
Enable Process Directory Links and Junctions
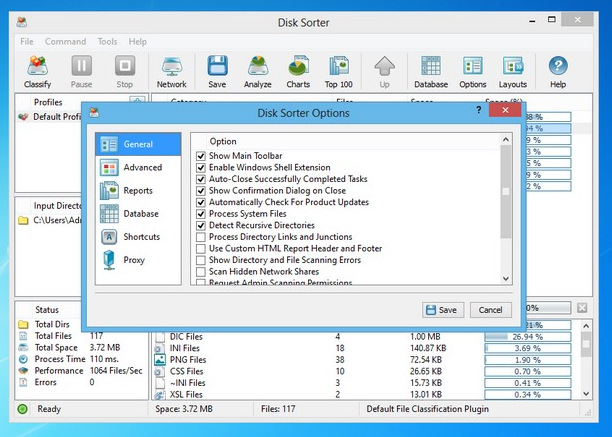(201, 237)
